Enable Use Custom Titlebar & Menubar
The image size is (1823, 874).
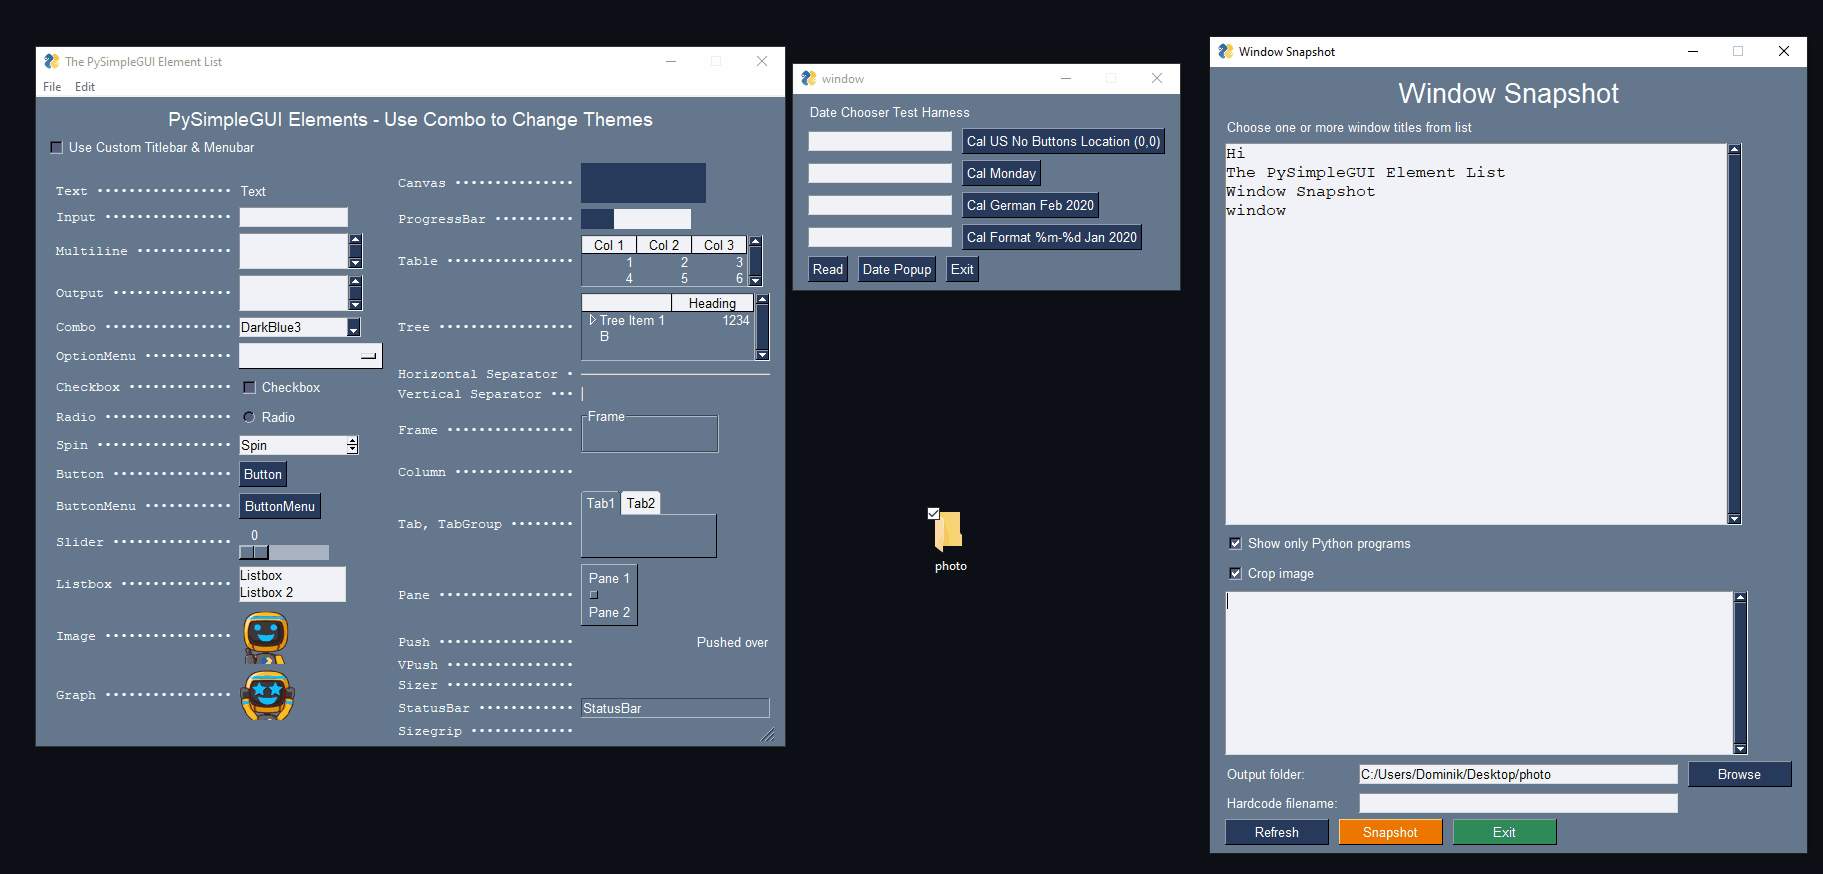[57, 147]
